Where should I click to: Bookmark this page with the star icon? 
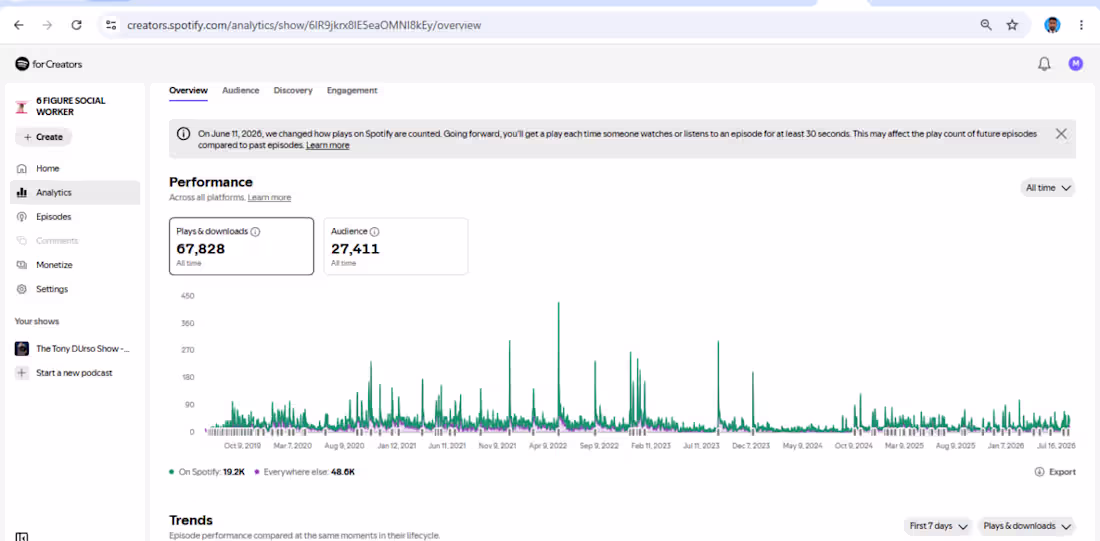(1012, 25)
